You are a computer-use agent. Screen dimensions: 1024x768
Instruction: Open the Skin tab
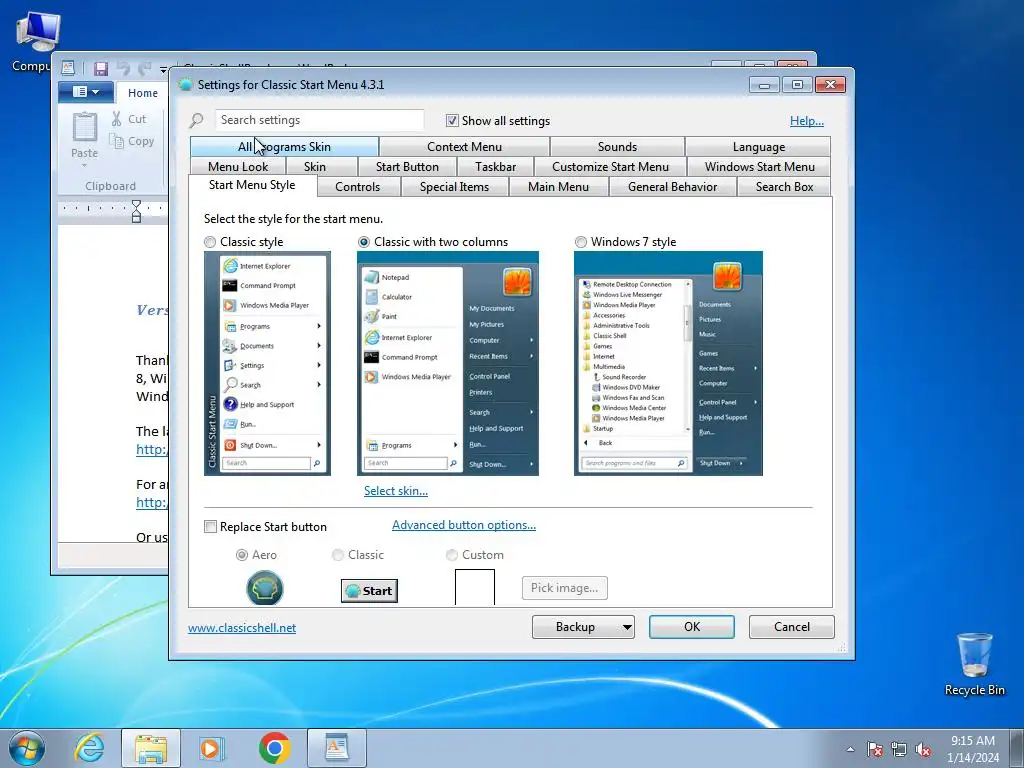(x=315, y=167)
